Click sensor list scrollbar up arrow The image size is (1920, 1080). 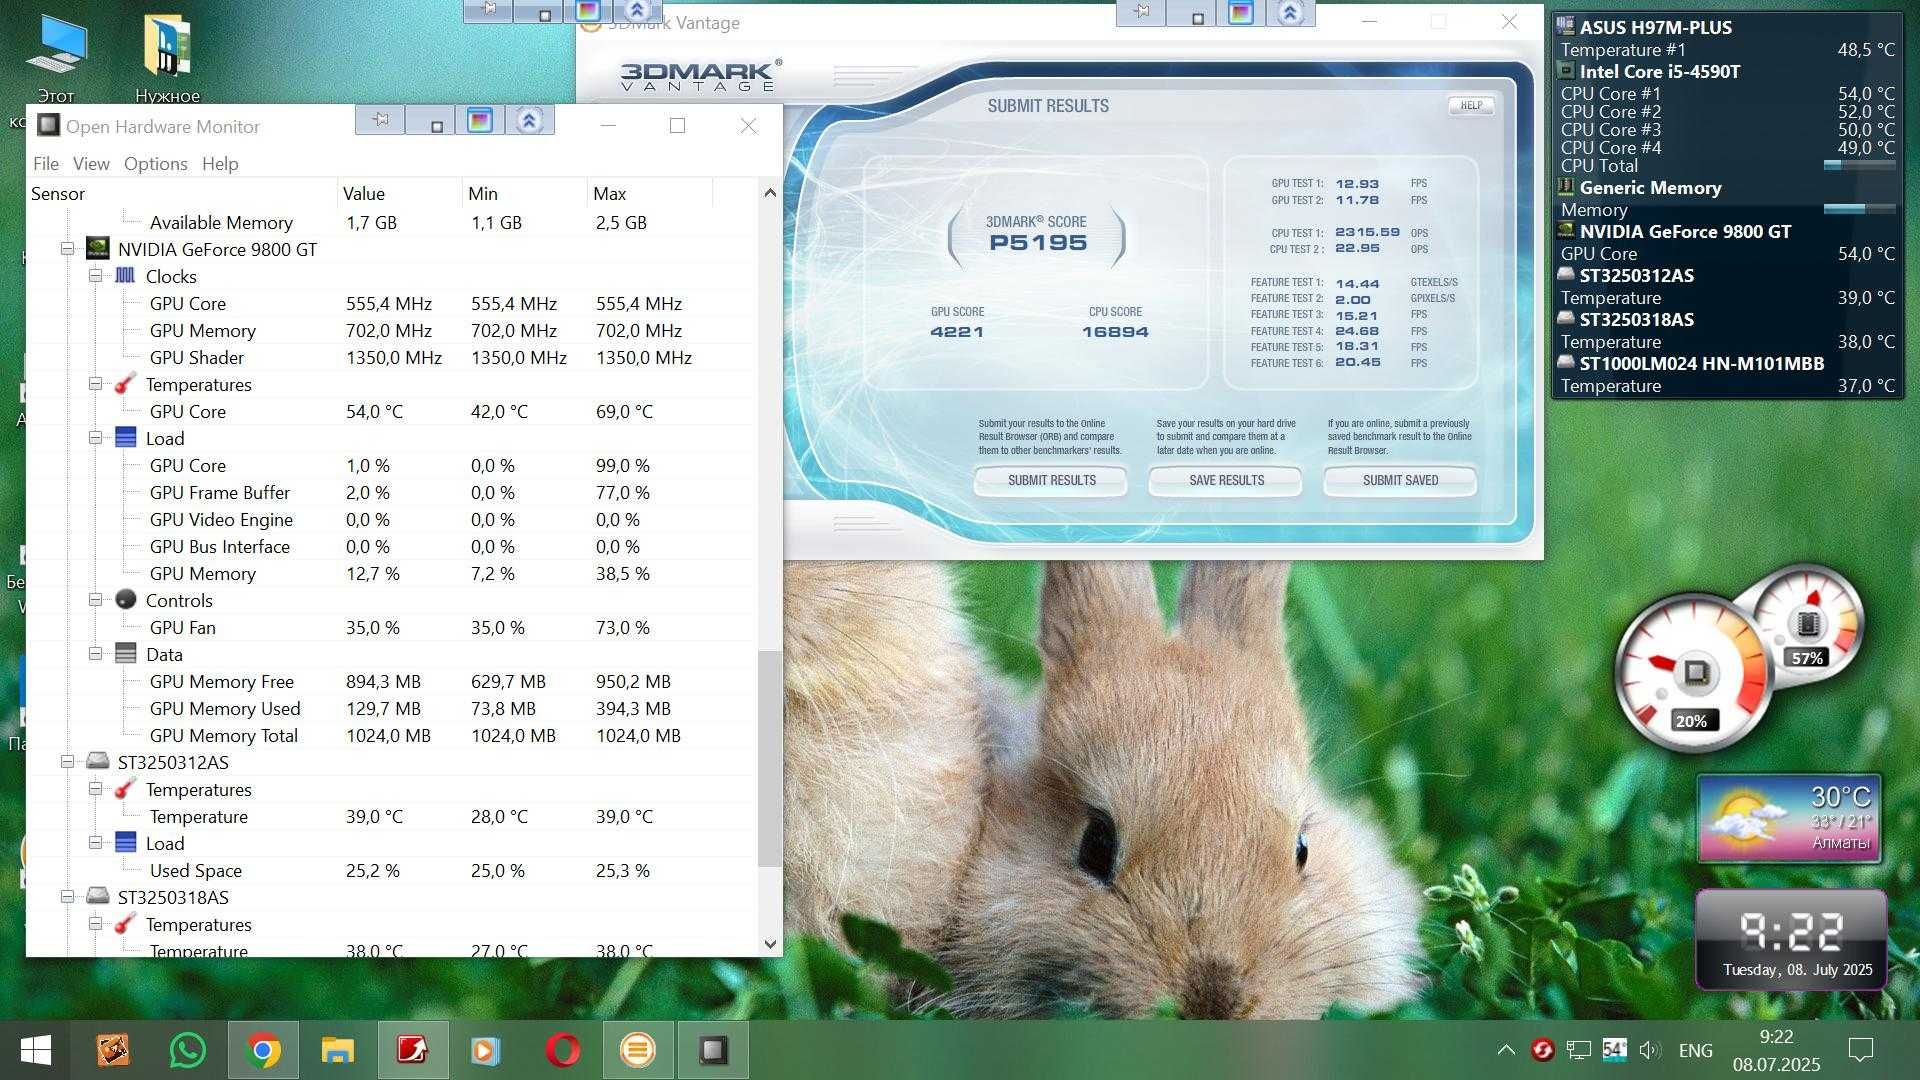tap(769, 192)
